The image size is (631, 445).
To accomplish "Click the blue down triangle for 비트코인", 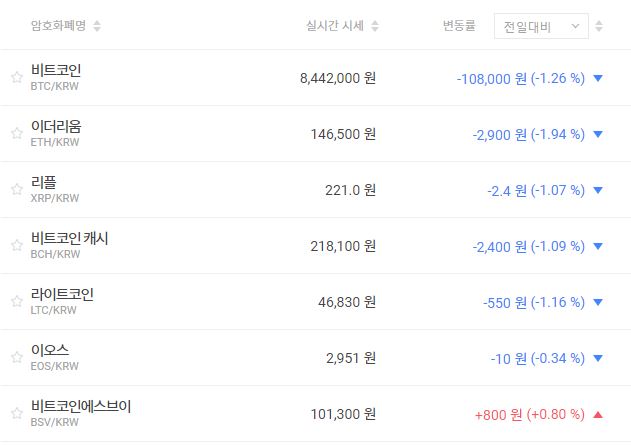I will click(598, 77).
